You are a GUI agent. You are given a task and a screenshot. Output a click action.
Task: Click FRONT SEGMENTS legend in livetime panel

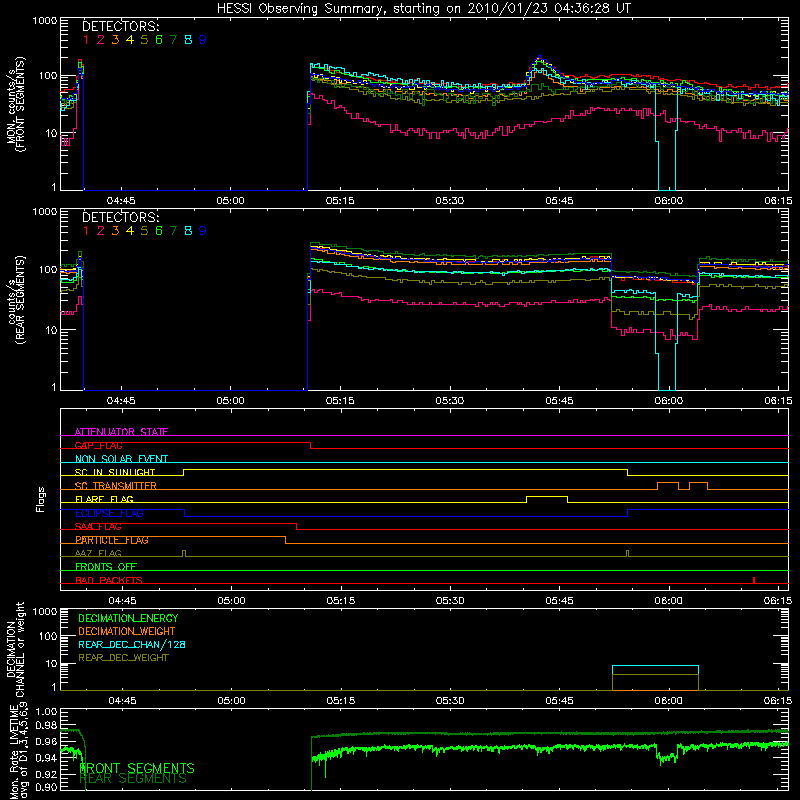(137, 768)
